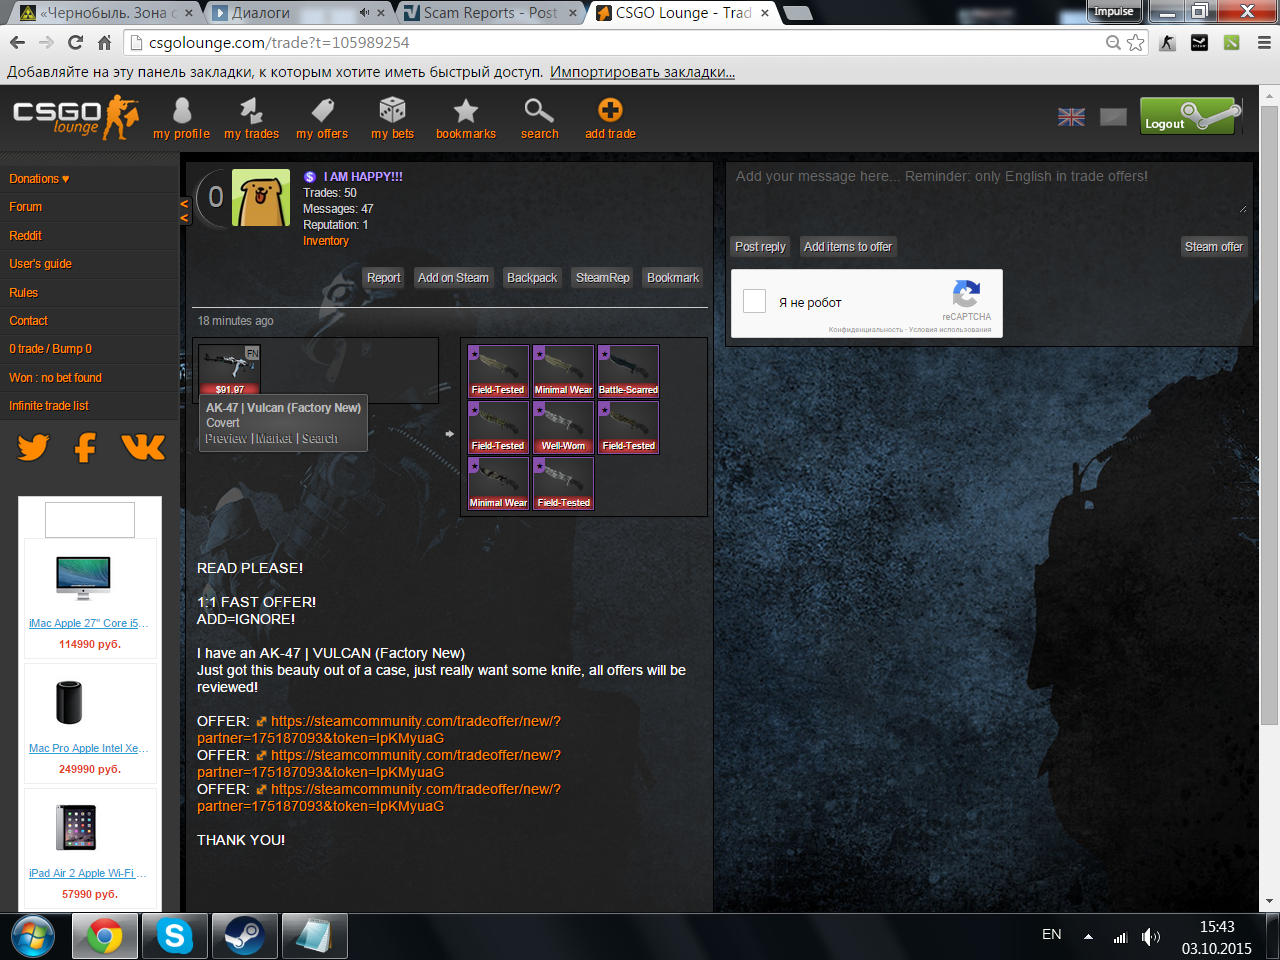The width and height of the screenshot is (1280, 960).
Task: Collapse the sidebar with orange arrows
Action: pyautogui.click(x=184, y=210)
